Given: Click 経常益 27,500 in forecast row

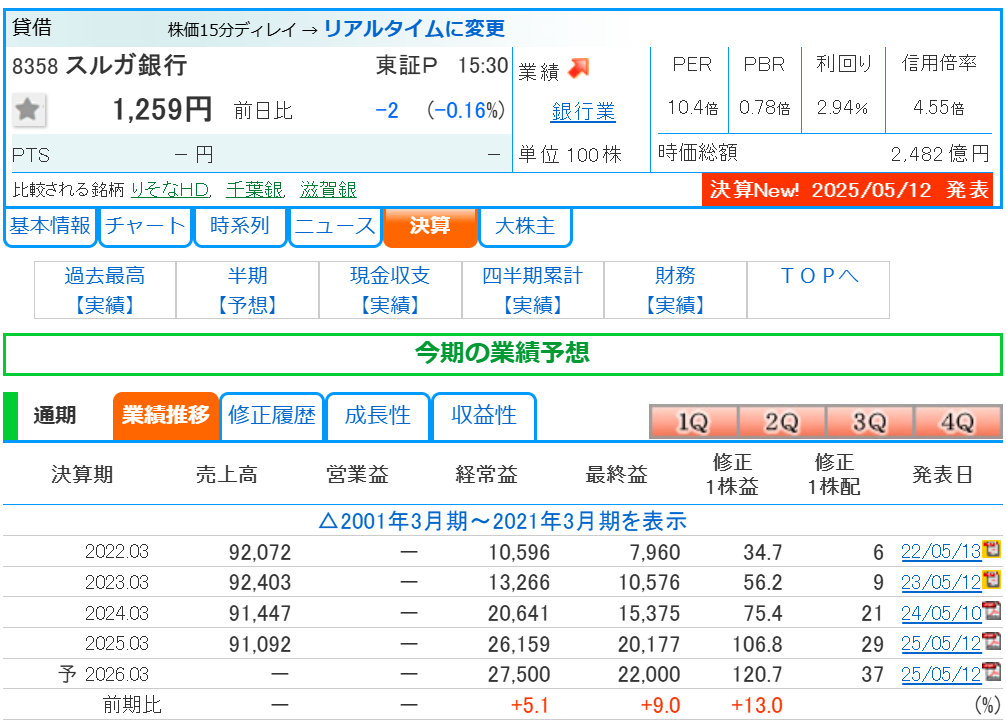Looking at the screenshot, I should (x=518, y=674).
